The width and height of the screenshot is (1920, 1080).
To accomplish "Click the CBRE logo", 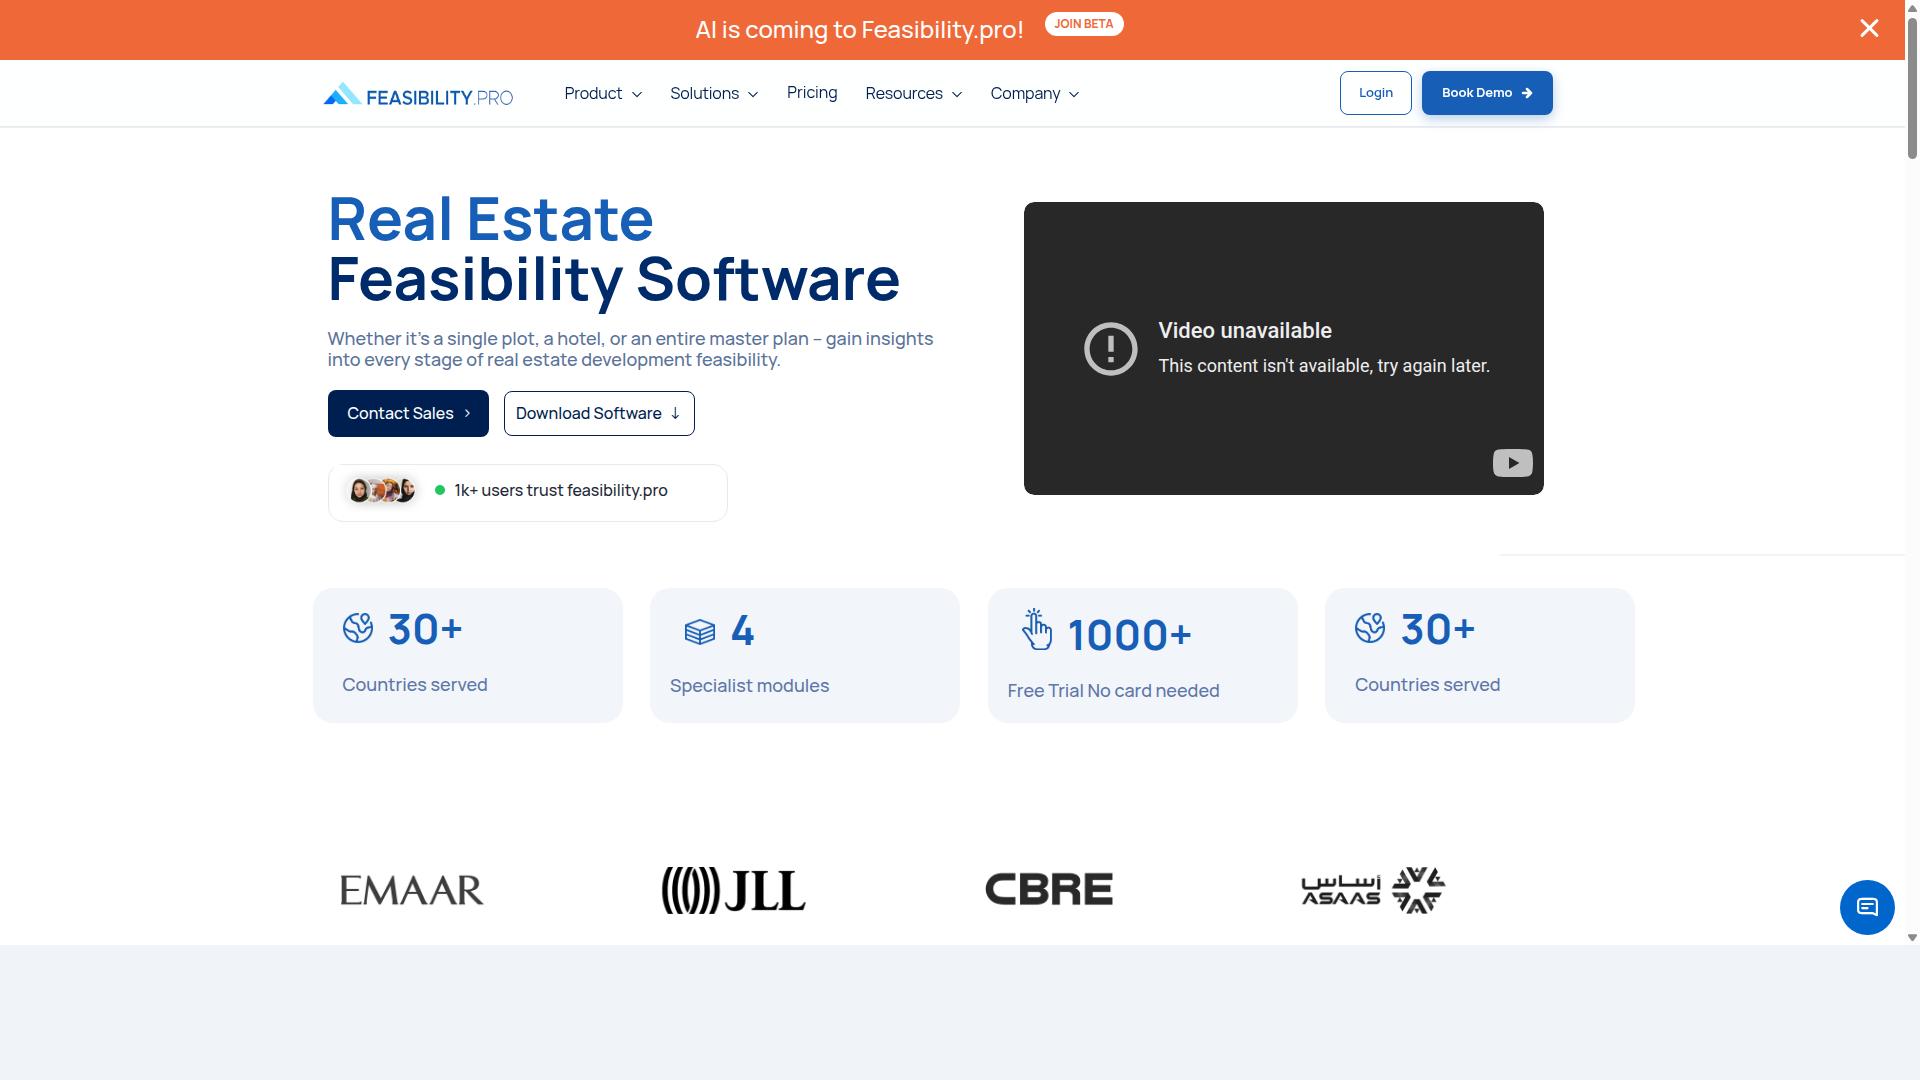I will (x=1049, y=889).
